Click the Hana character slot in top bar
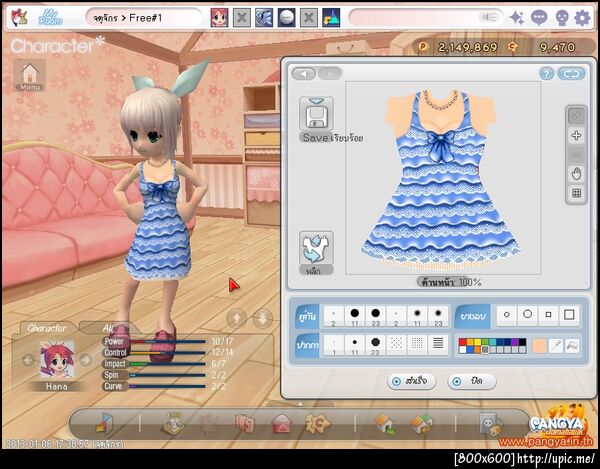This screenshot has width=600, height=469. click(x=220, y=18)
